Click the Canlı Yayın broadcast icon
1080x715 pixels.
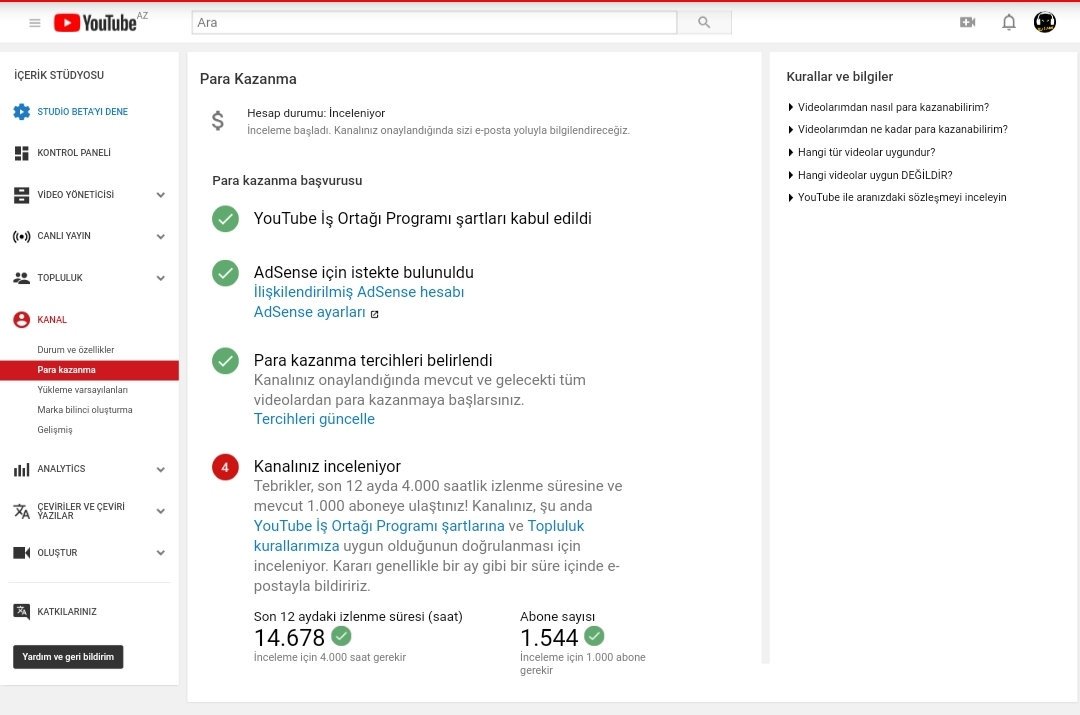coord(21,236)
